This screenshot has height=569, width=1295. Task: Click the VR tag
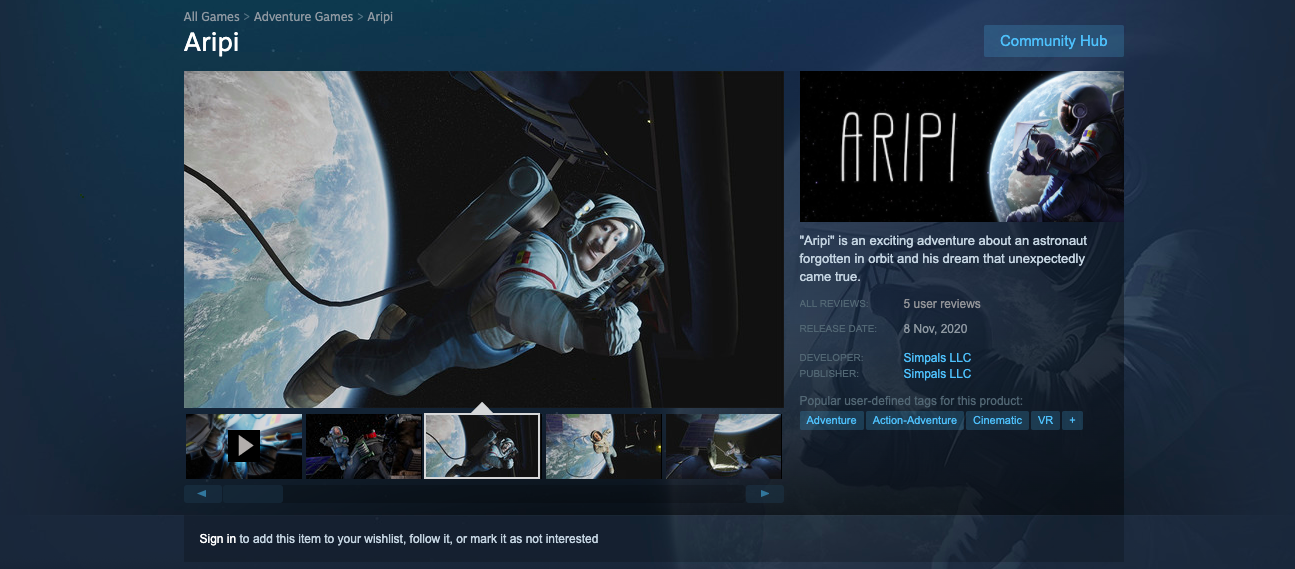click(1045, 420)
